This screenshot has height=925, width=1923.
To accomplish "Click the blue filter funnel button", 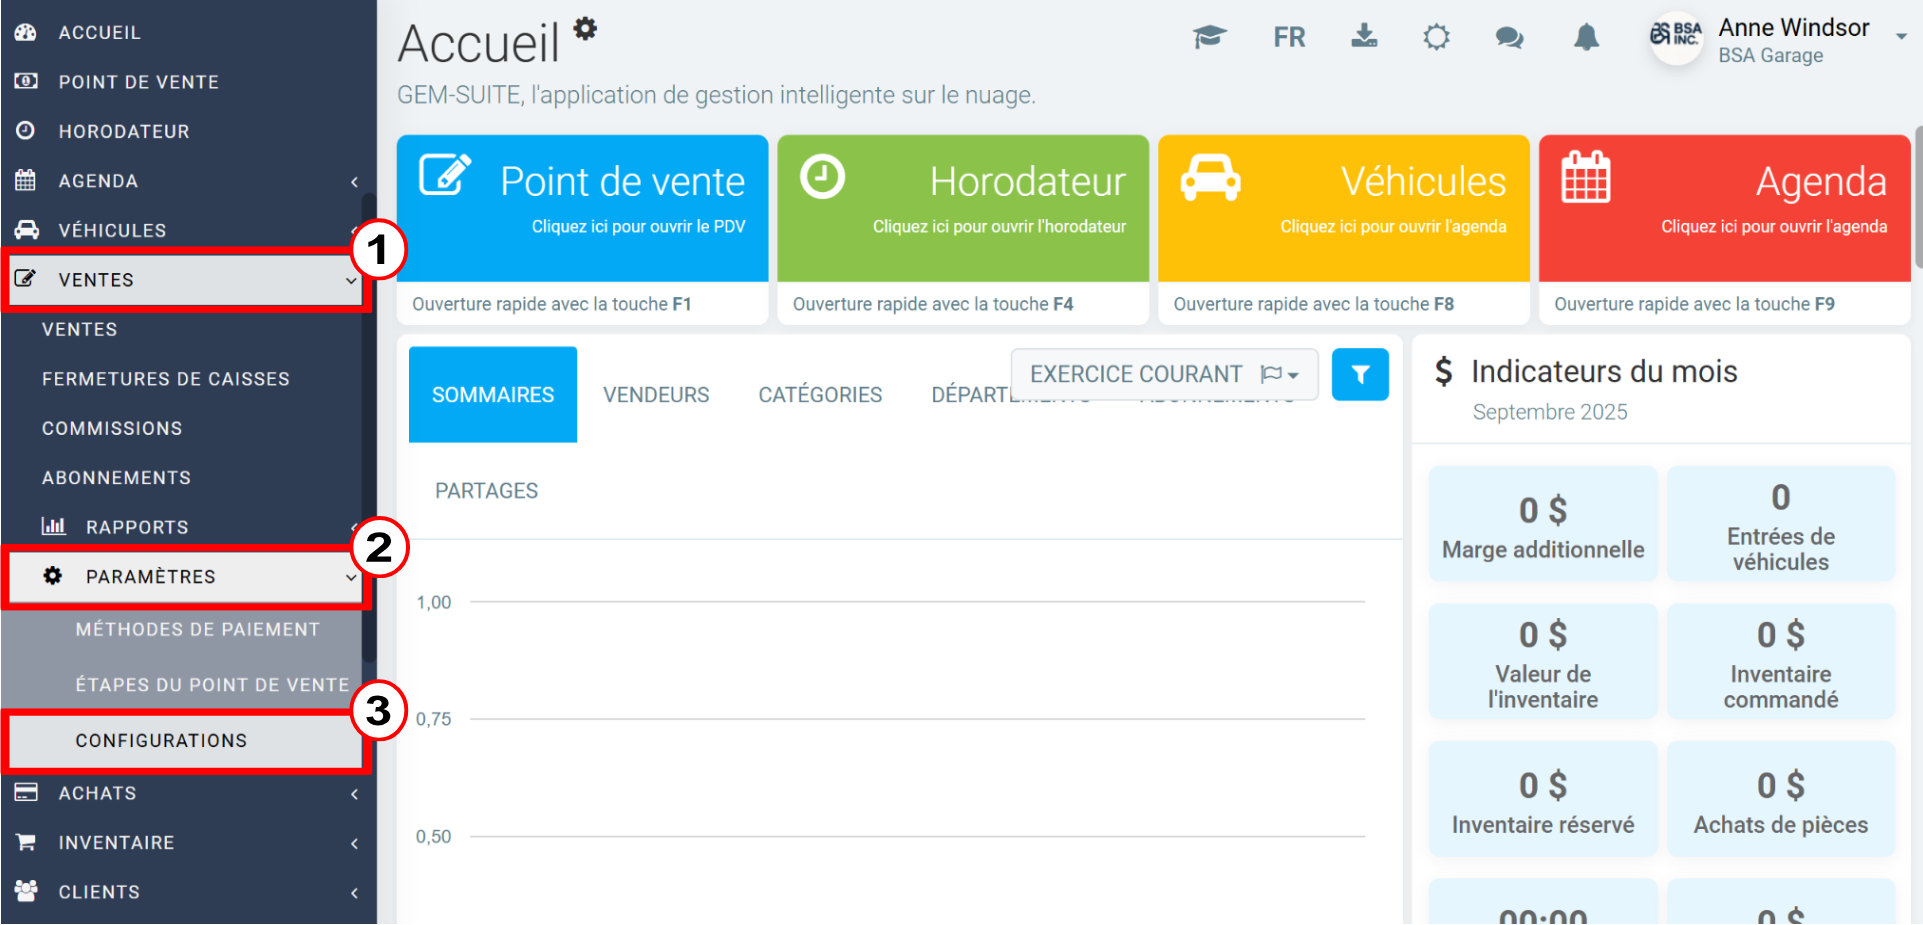I will pos(1360,375).
